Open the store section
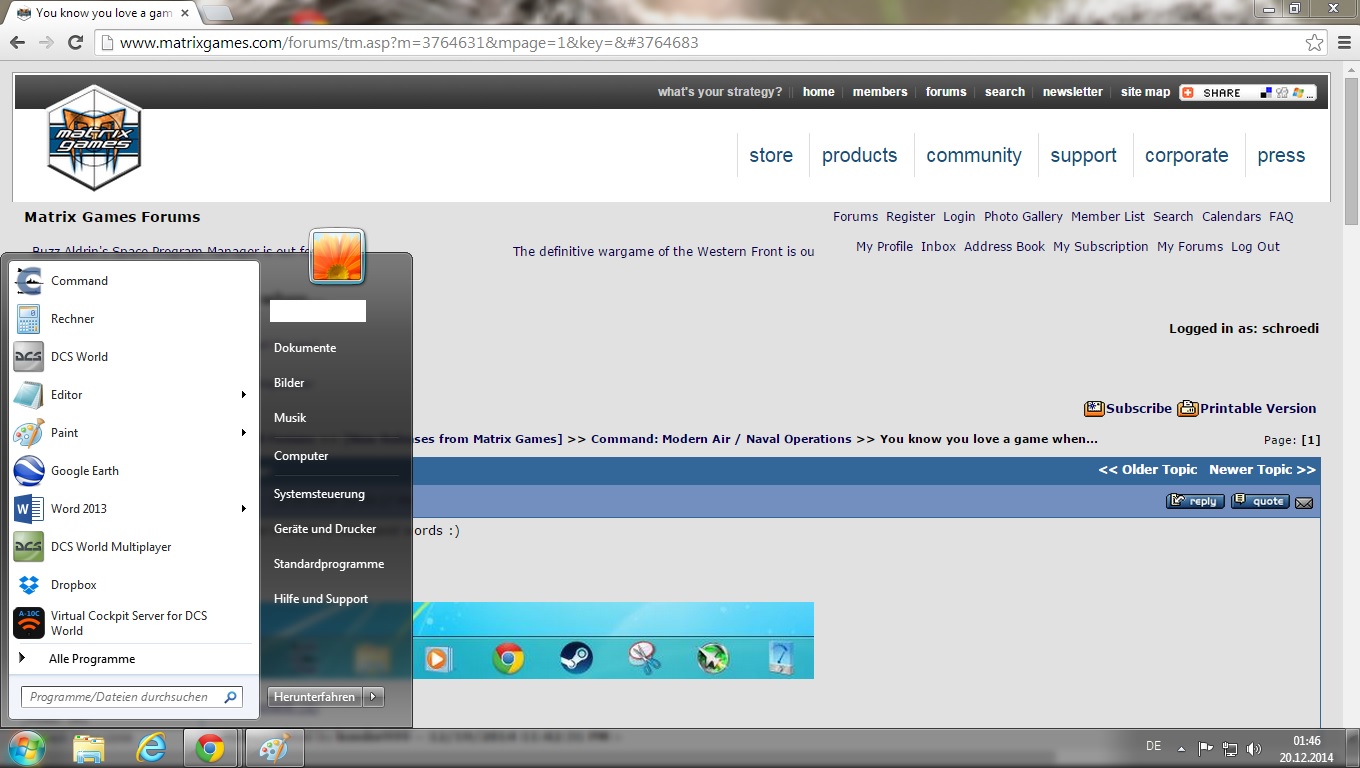The width and height of the screenshot is (1360, 768). pos(771,155)
